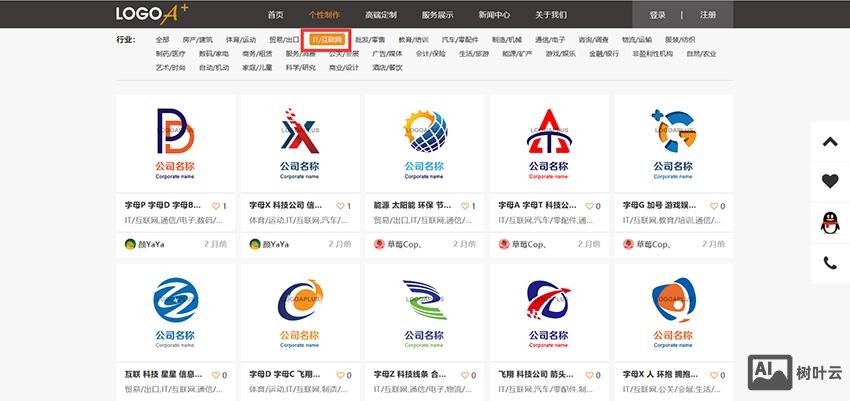The height and width of the screenshot is (401, 850).
Task: Filter by 通信/电子 industry
Action: [x=550, y=40]
